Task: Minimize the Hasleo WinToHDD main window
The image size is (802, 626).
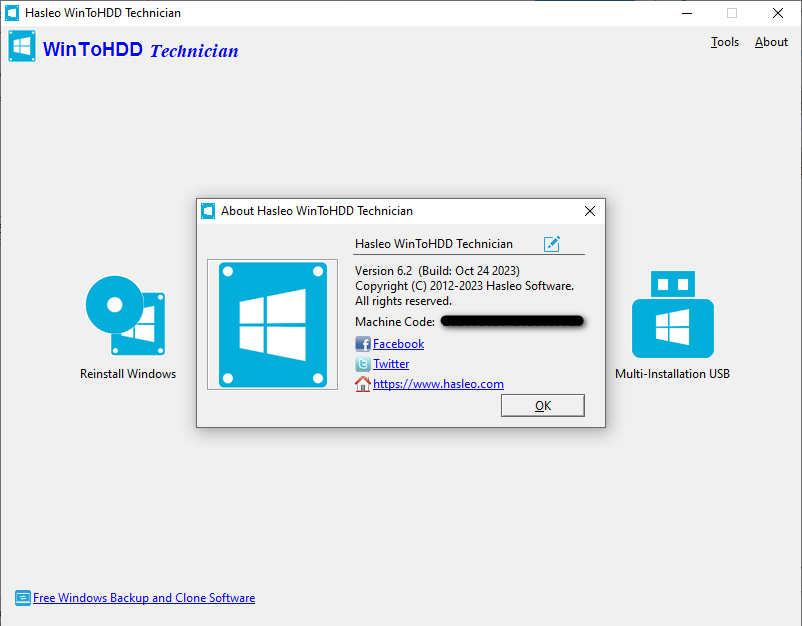Action: (687, 13)
